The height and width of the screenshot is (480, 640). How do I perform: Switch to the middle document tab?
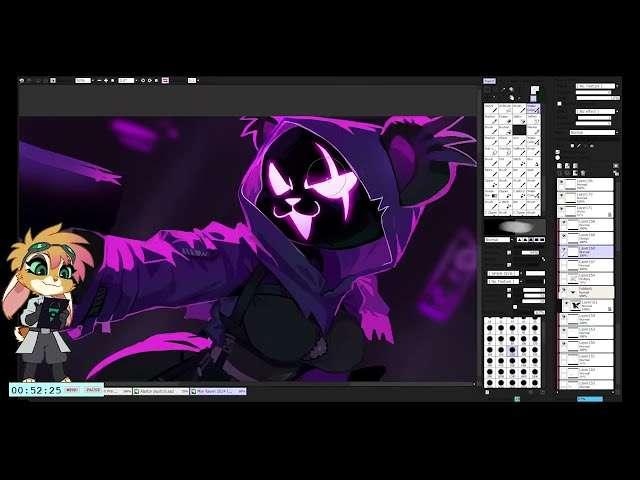(x=161, y=391)
